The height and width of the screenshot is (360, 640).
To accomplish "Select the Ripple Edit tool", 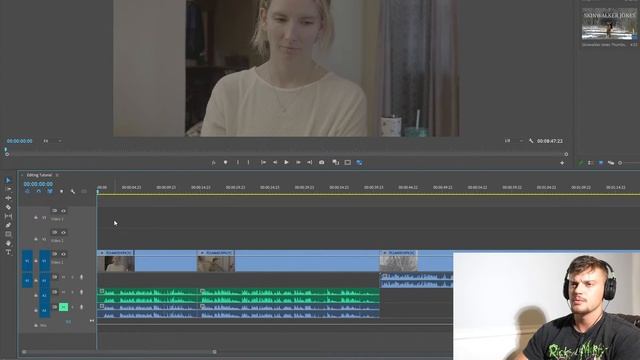I will pos(8,198).
